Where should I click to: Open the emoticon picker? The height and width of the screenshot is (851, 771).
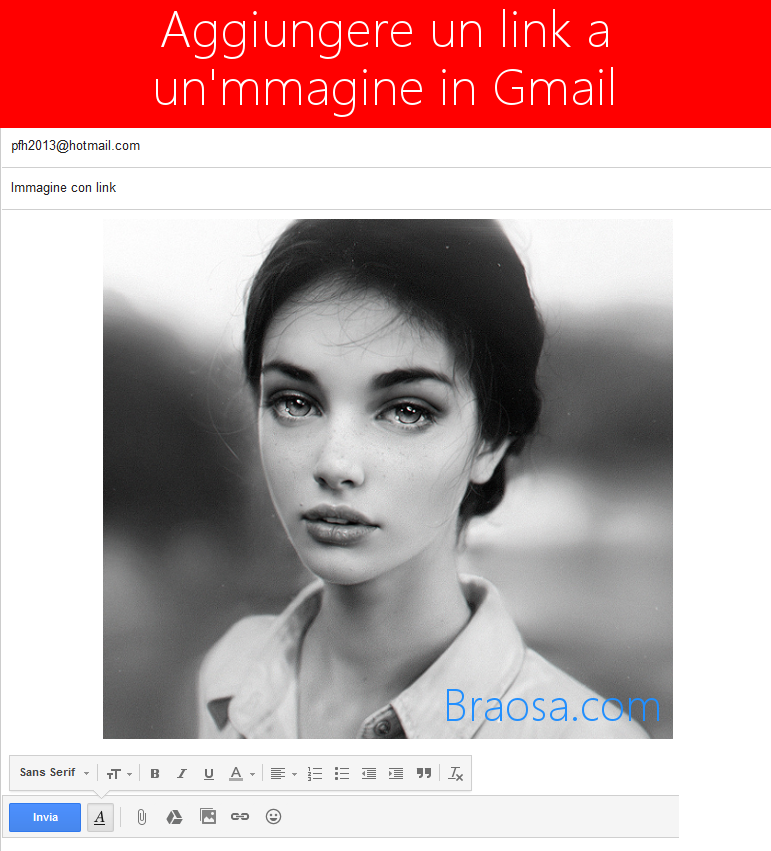pyautogui.click(x=273, y=817)
